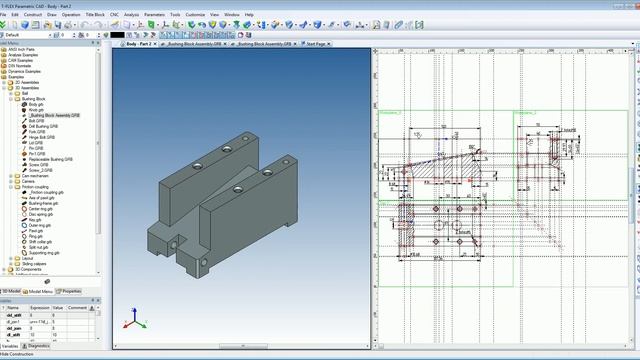640x360 pixels.
Task: Collapse the Bushing Block folder
Action: pyautogui.click(x=11, y=99)
